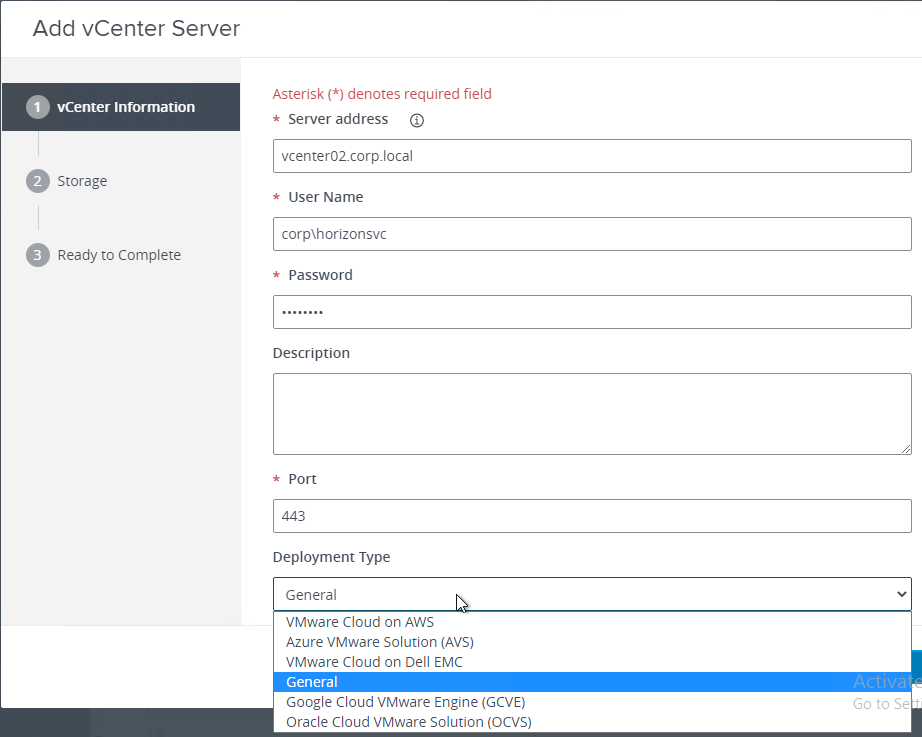Click the Server address info icon
The image size is (922, 737).
pos(416,121)
